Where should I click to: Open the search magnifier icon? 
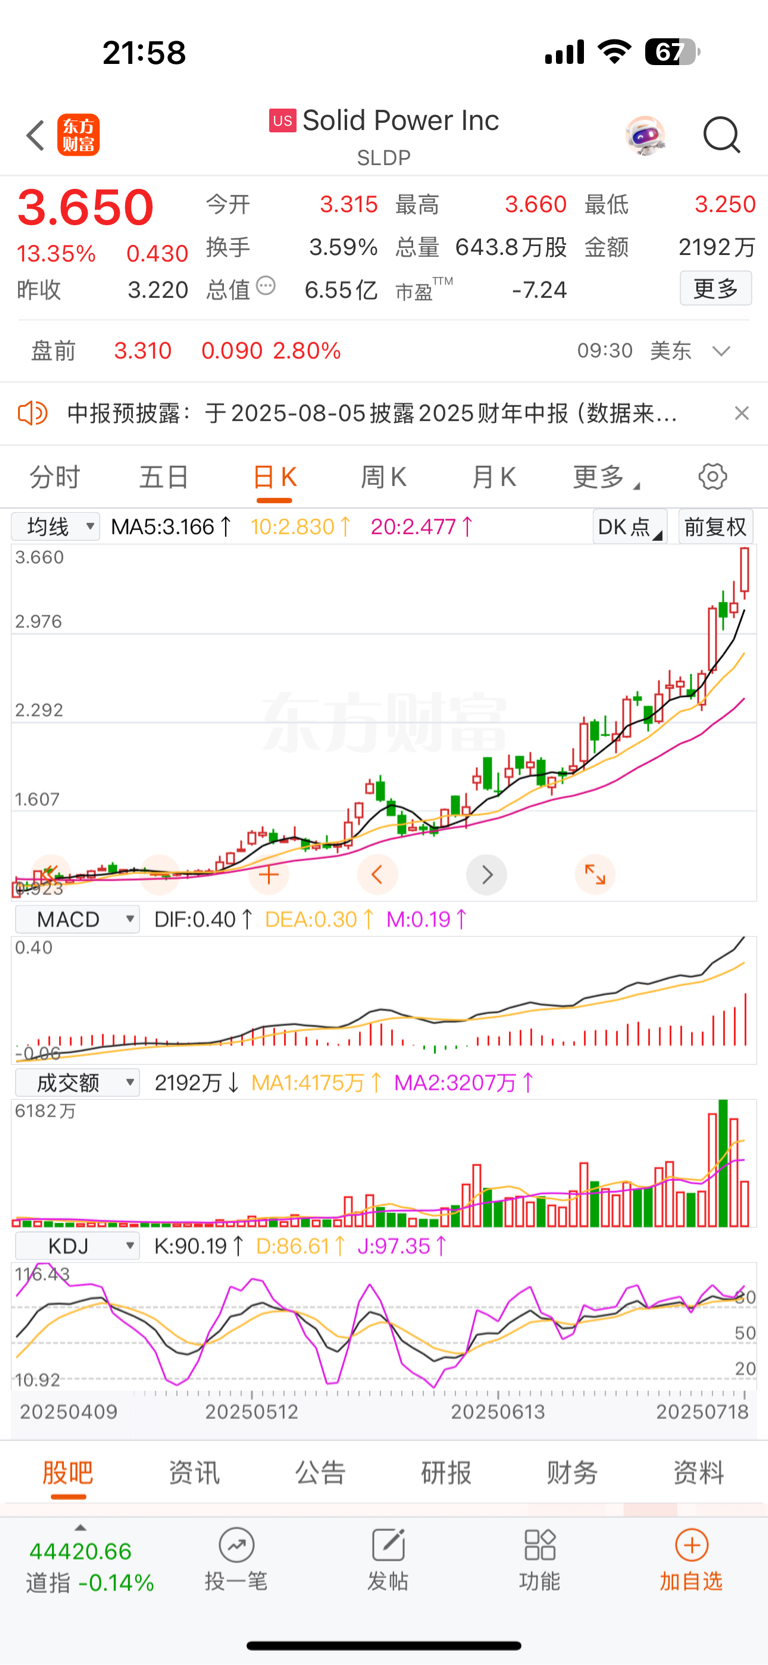721,135
